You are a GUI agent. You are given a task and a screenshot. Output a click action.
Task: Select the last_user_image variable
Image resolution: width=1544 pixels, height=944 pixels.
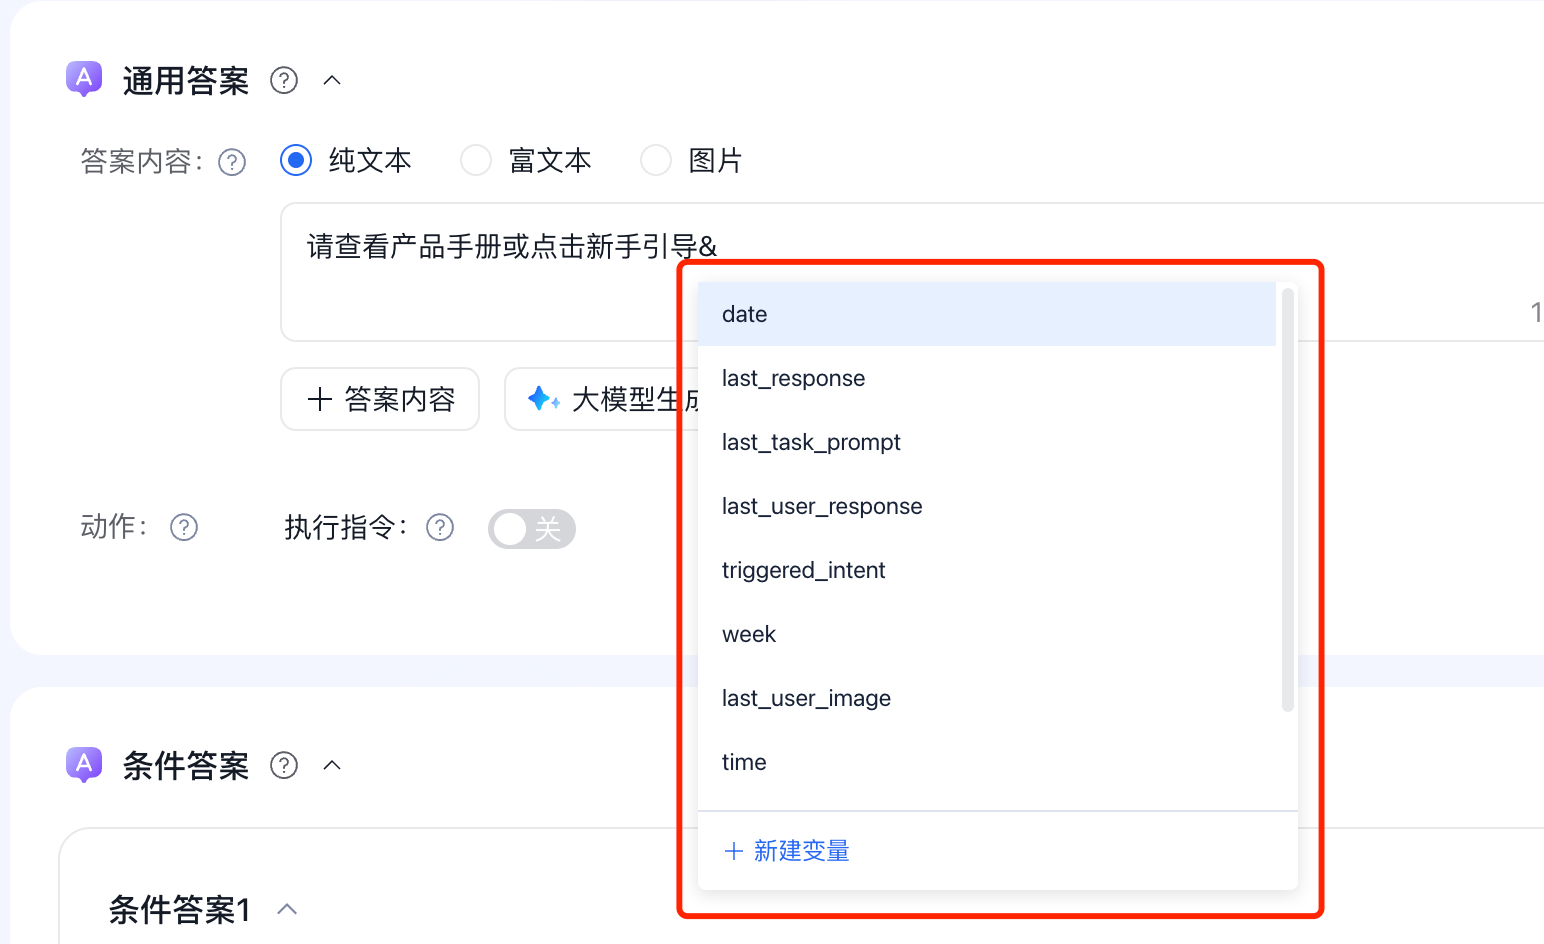(x=806, y=698)
